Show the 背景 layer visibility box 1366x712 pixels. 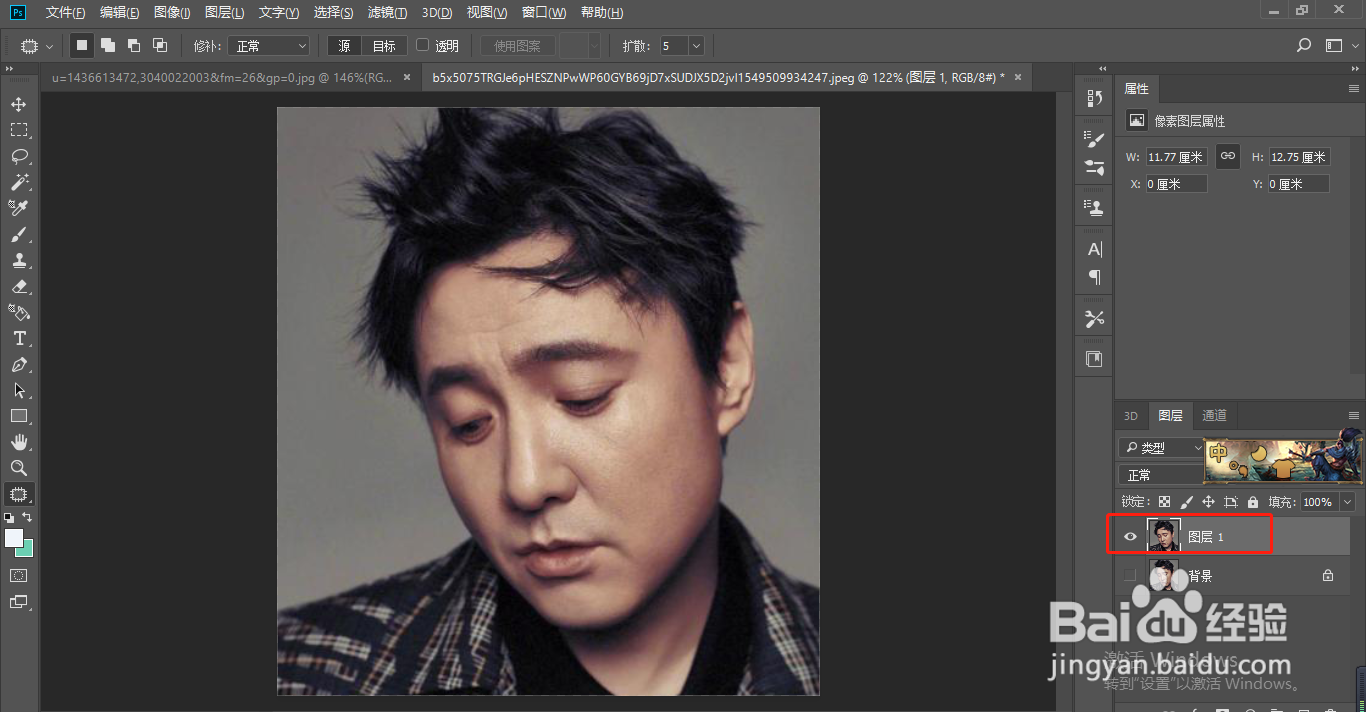(1130, 575)
